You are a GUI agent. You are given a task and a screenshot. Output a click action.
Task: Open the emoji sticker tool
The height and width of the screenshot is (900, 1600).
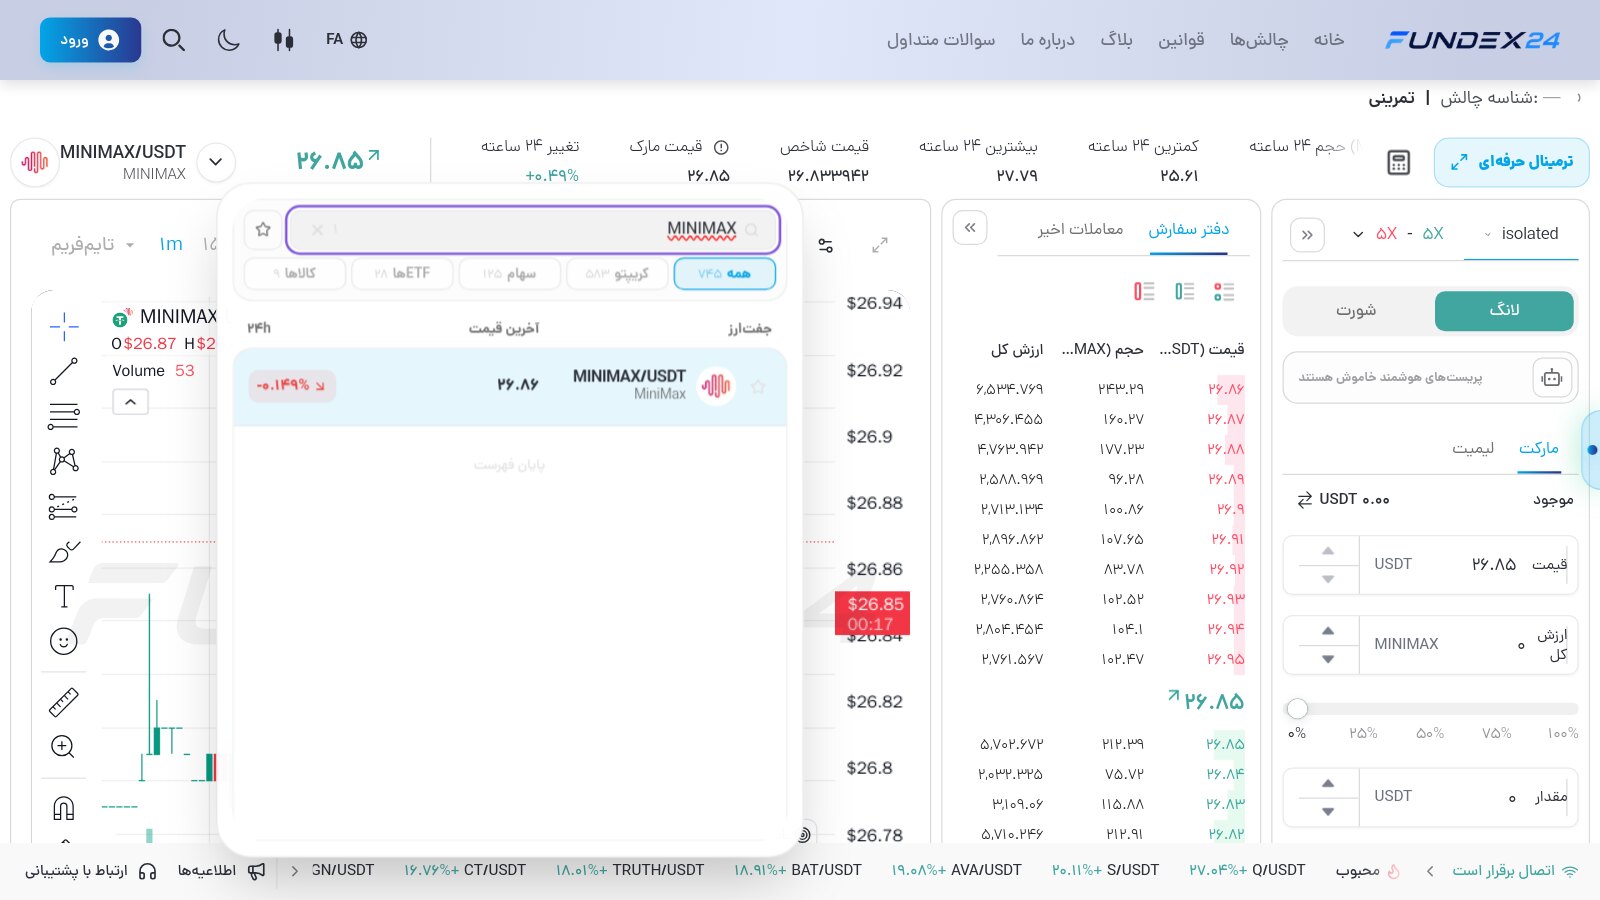pyautogui.click(x=64, y=641)
